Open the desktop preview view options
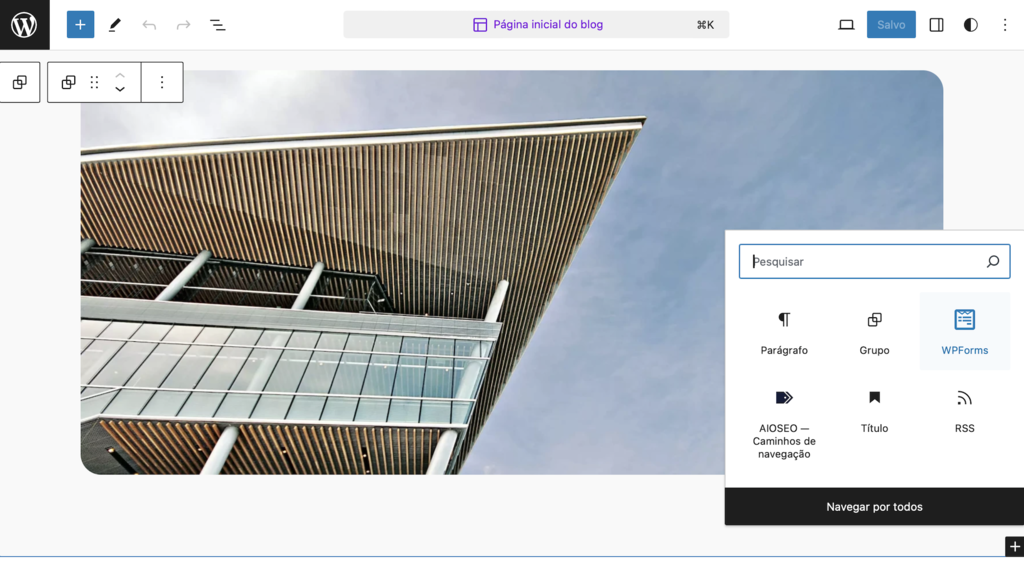The height and width of the screenshot is (569, 1024). point(846,25)
